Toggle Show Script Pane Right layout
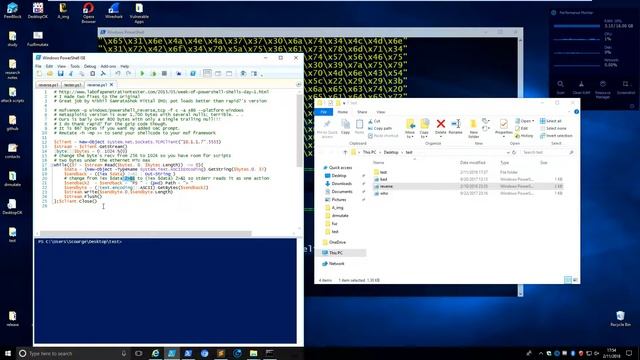This screenshot has width=640, height=360. 218,73
